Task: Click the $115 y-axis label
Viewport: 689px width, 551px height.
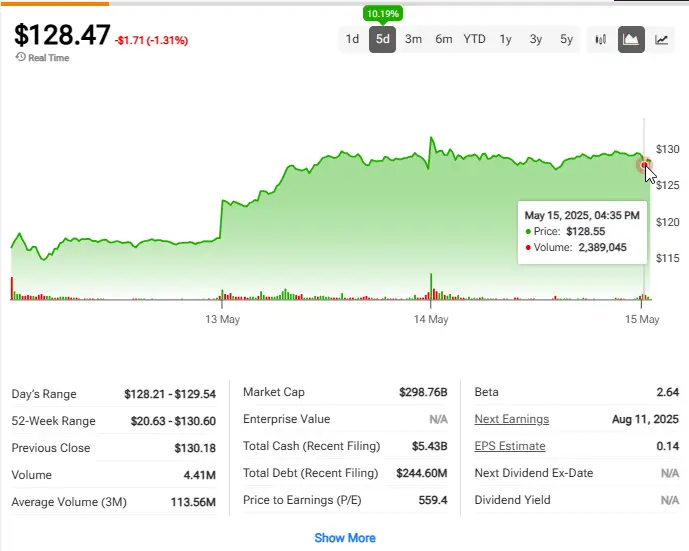Action: (x=667, y=258)
